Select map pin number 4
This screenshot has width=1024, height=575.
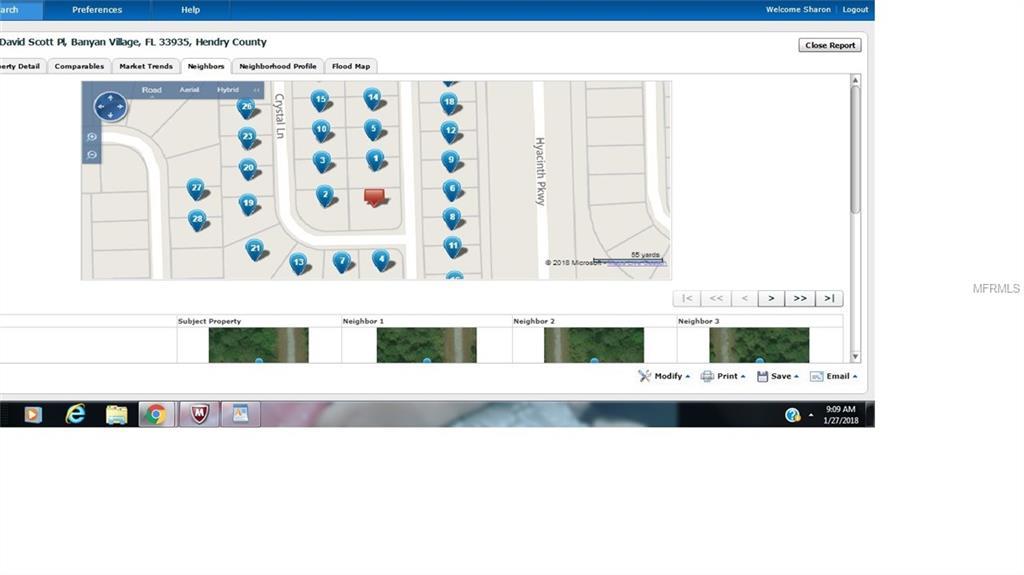point(382,260)
